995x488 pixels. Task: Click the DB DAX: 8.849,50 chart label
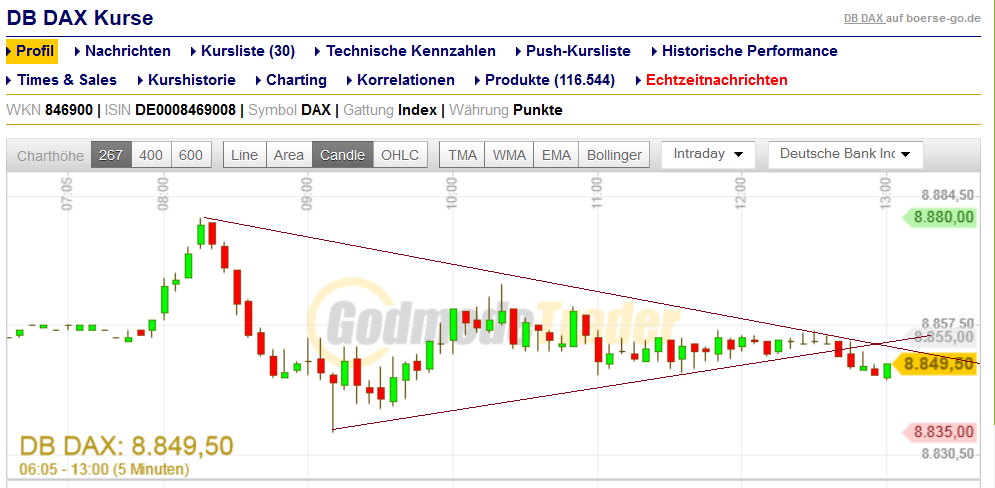126,445
